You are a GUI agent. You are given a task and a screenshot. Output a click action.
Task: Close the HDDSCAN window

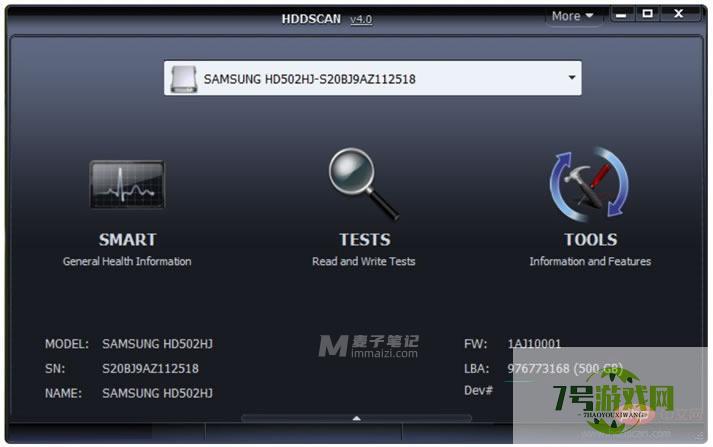tap(679, 14)
